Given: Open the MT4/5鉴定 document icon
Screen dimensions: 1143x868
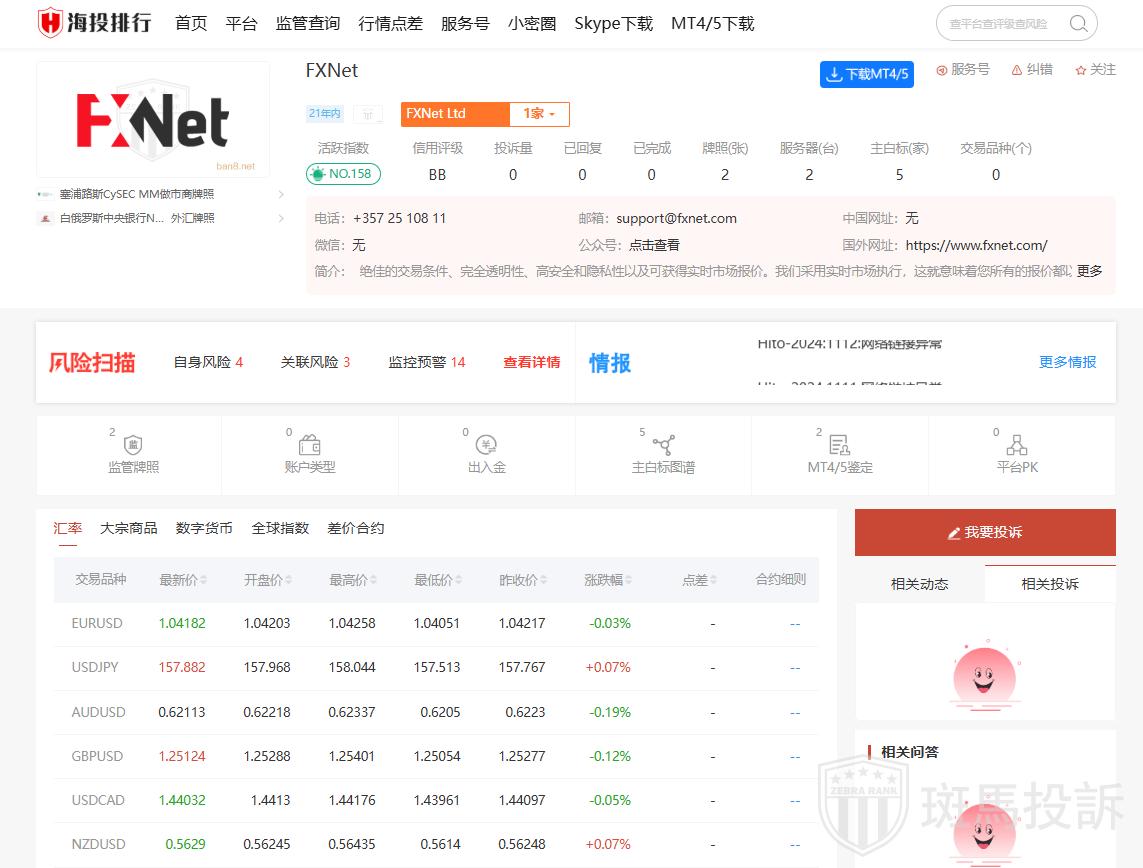Looking at the screenshot, I should pos(840,445).
